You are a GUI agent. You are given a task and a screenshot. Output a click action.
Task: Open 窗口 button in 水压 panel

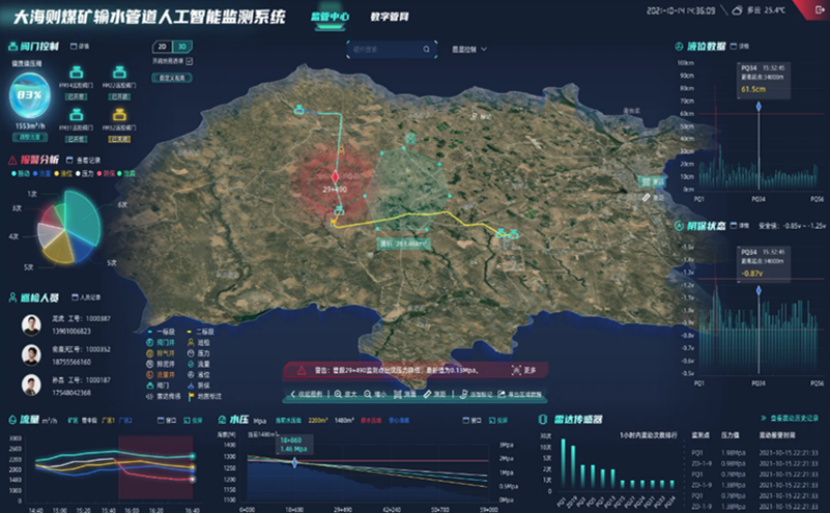(x=472, y=420)
